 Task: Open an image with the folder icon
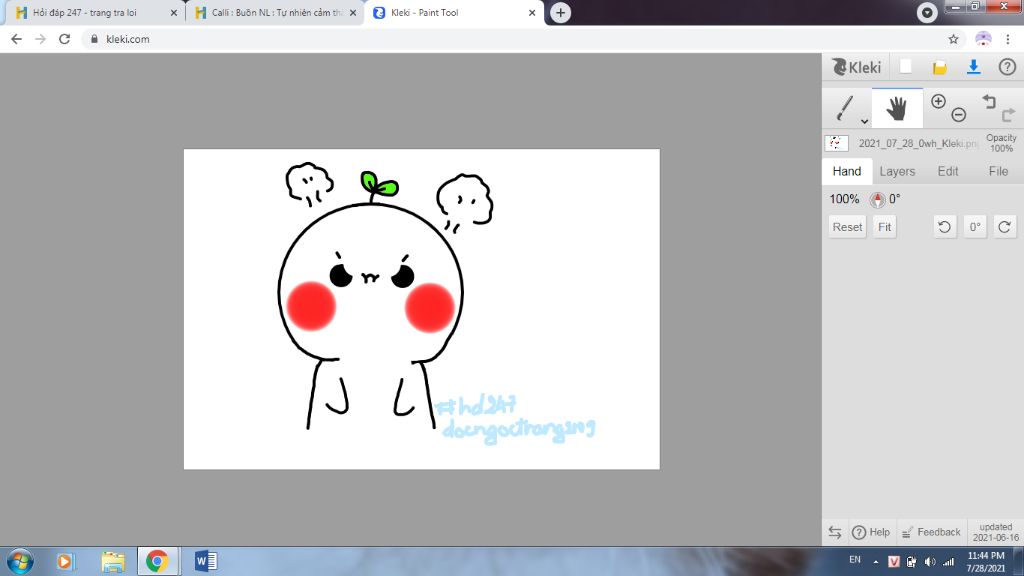tap(939, 67)
